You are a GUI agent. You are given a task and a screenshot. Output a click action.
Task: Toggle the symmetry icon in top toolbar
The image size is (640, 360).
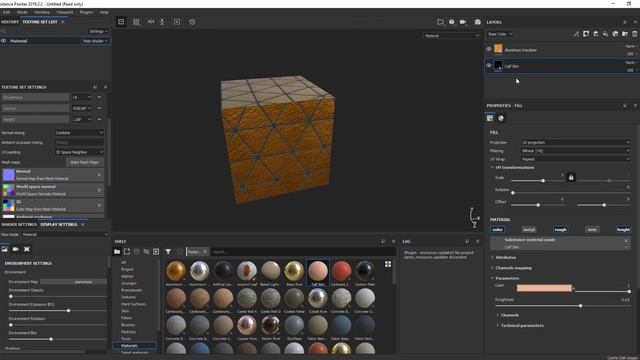coord(151,22)
